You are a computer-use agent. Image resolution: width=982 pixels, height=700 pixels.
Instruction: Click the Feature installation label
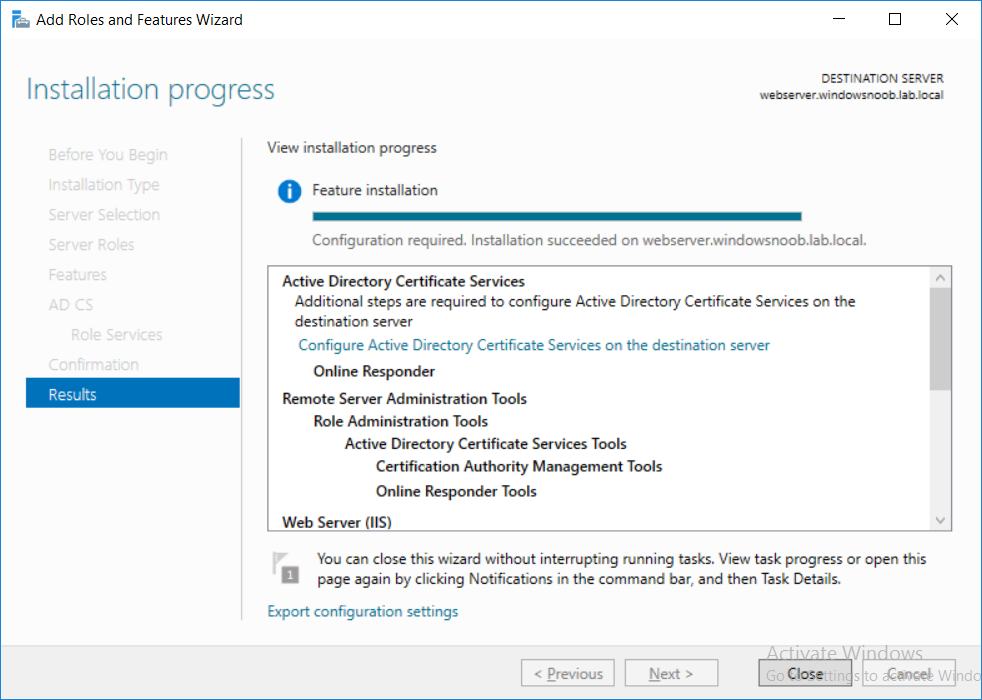pos(375,190)
